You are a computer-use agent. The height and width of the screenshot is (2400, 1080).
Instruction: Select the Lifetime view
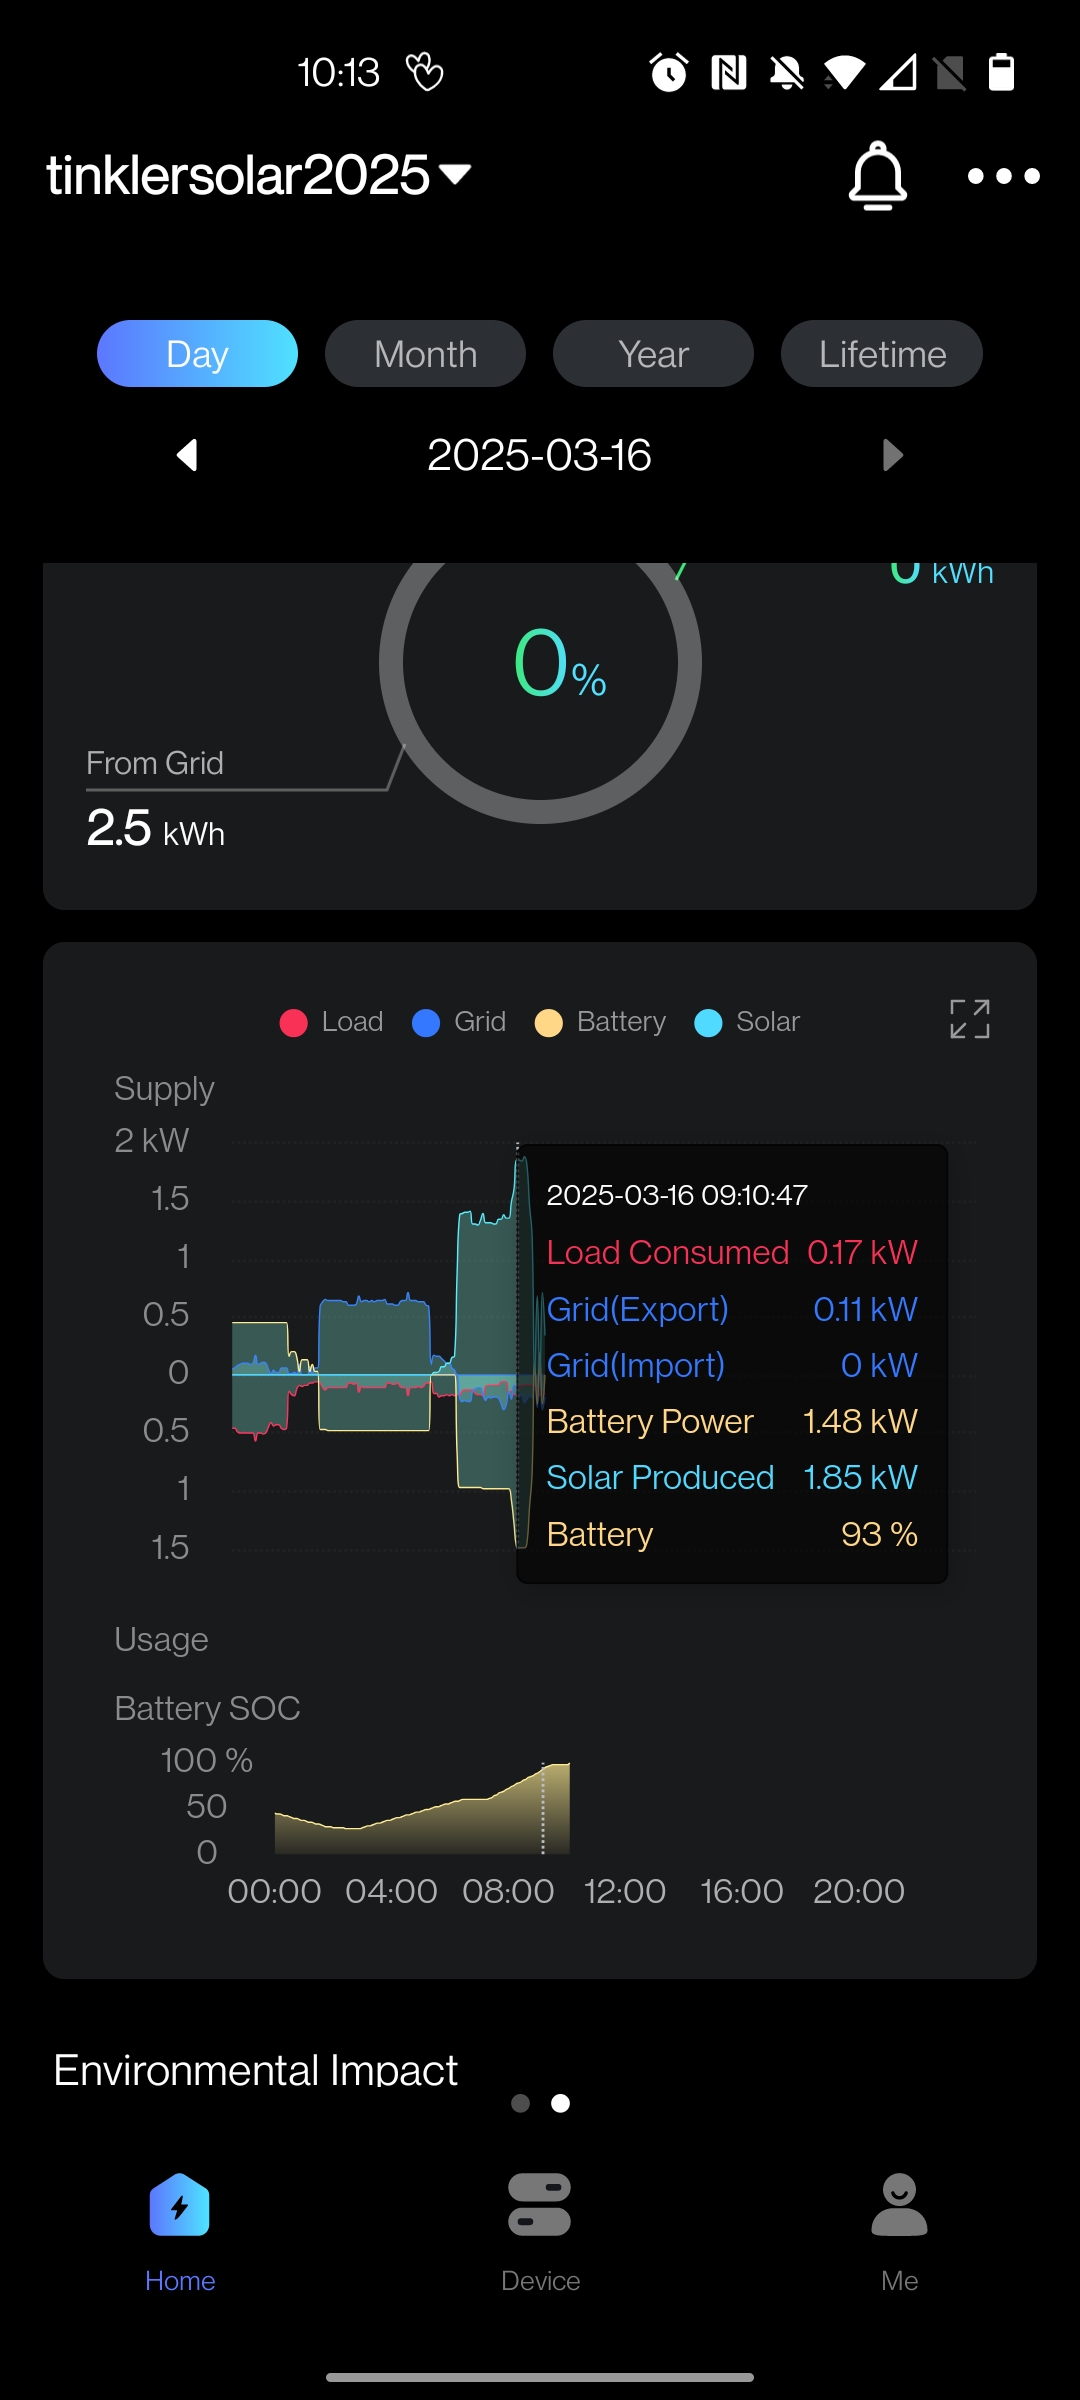pos(881,354)
